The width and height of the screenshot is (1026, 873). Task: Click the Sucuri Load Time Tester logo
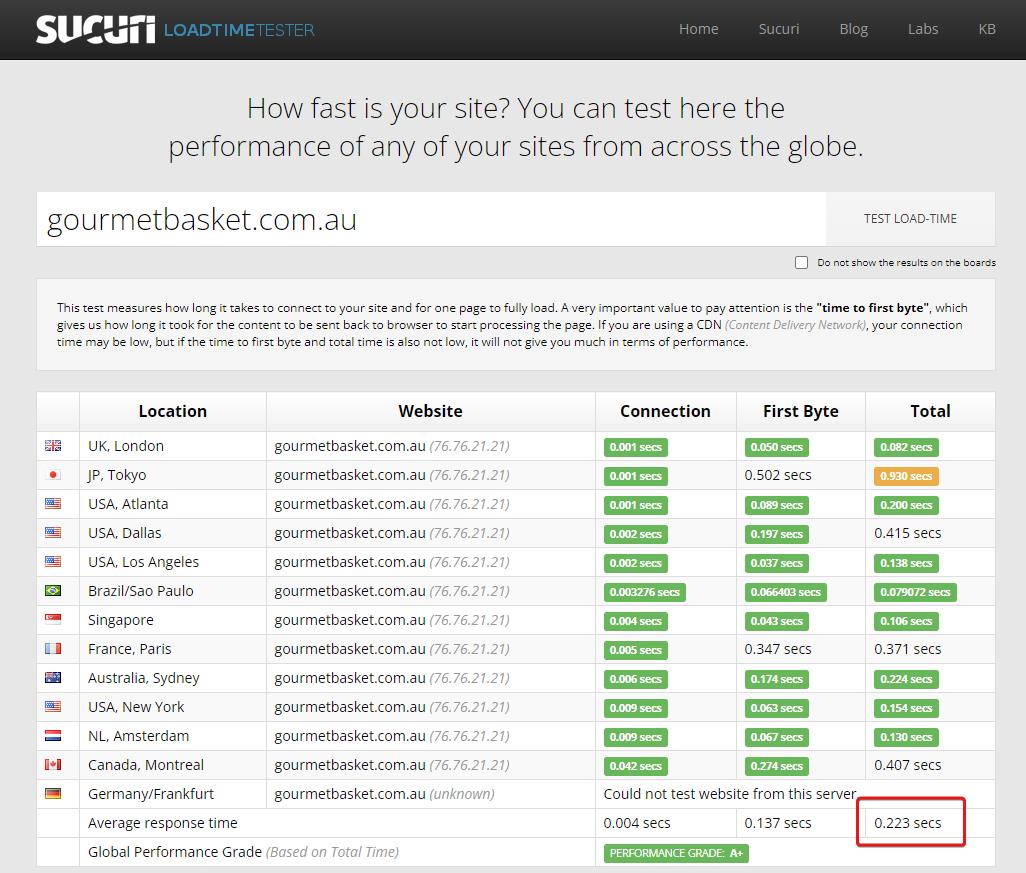pos(175,29)
